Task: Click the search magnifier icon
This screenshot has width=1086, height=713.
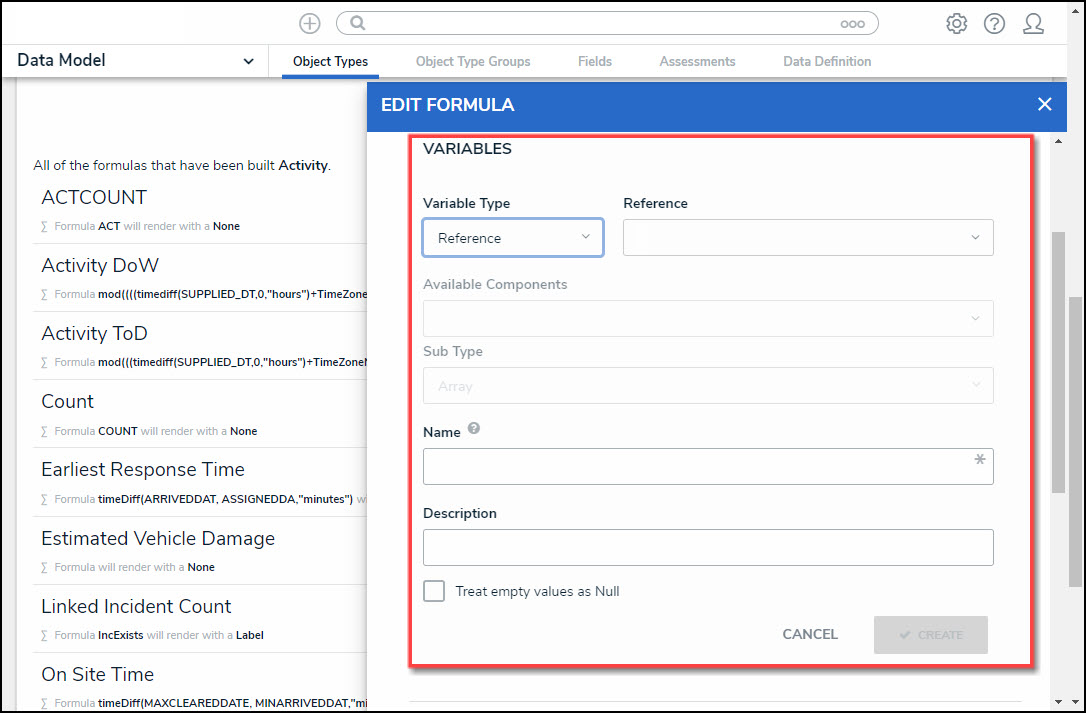Action: tap(358, 23)
